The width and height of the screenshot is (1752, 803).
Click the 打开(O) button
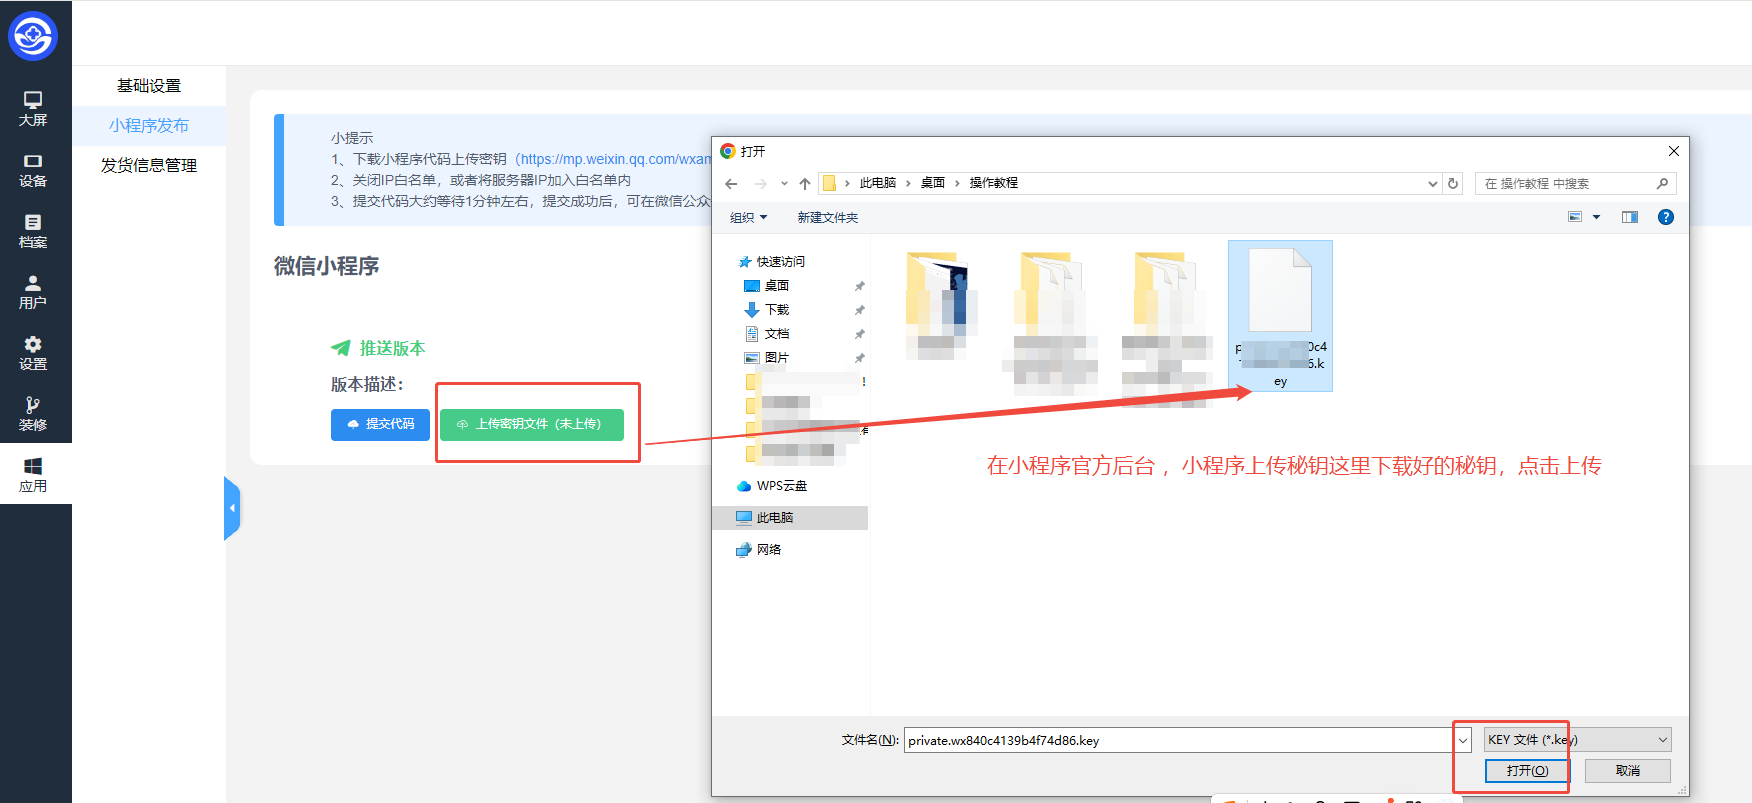[1527, 771]
